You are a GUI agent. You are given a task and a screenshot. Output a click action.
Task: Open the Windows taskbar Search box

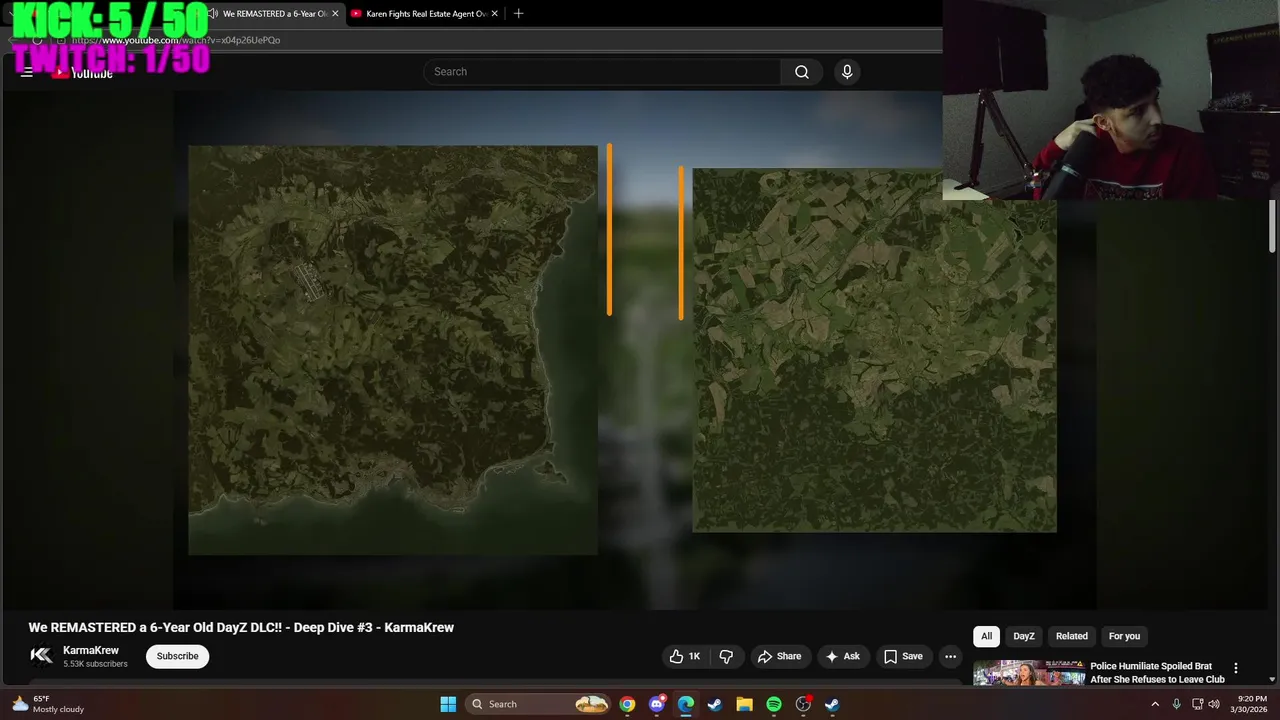[x=538, y=704]
